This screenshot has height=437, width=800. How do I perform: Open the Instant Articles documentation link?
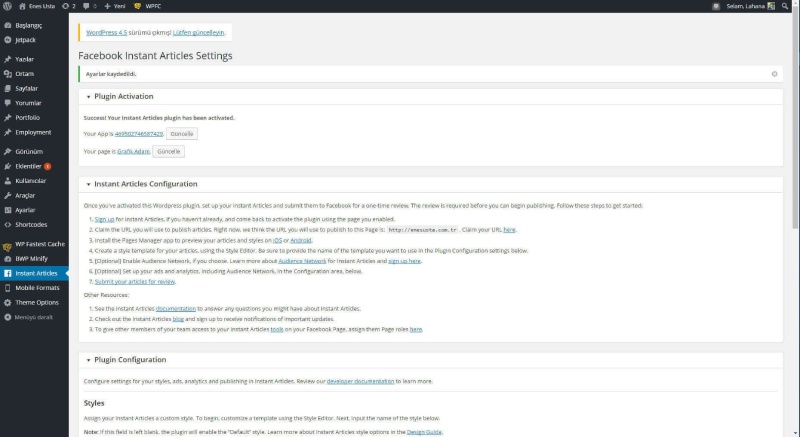[x=176, y=309]
